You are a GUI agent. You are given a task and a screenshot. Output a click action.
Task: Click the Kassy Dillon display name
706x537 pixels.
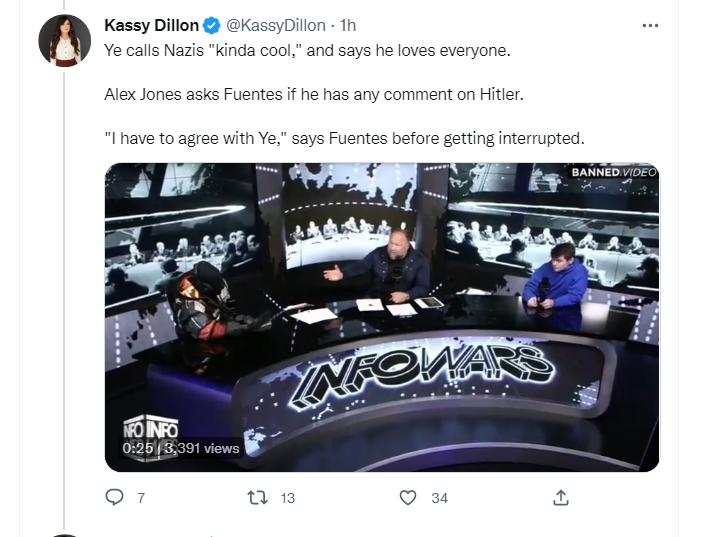151,26
